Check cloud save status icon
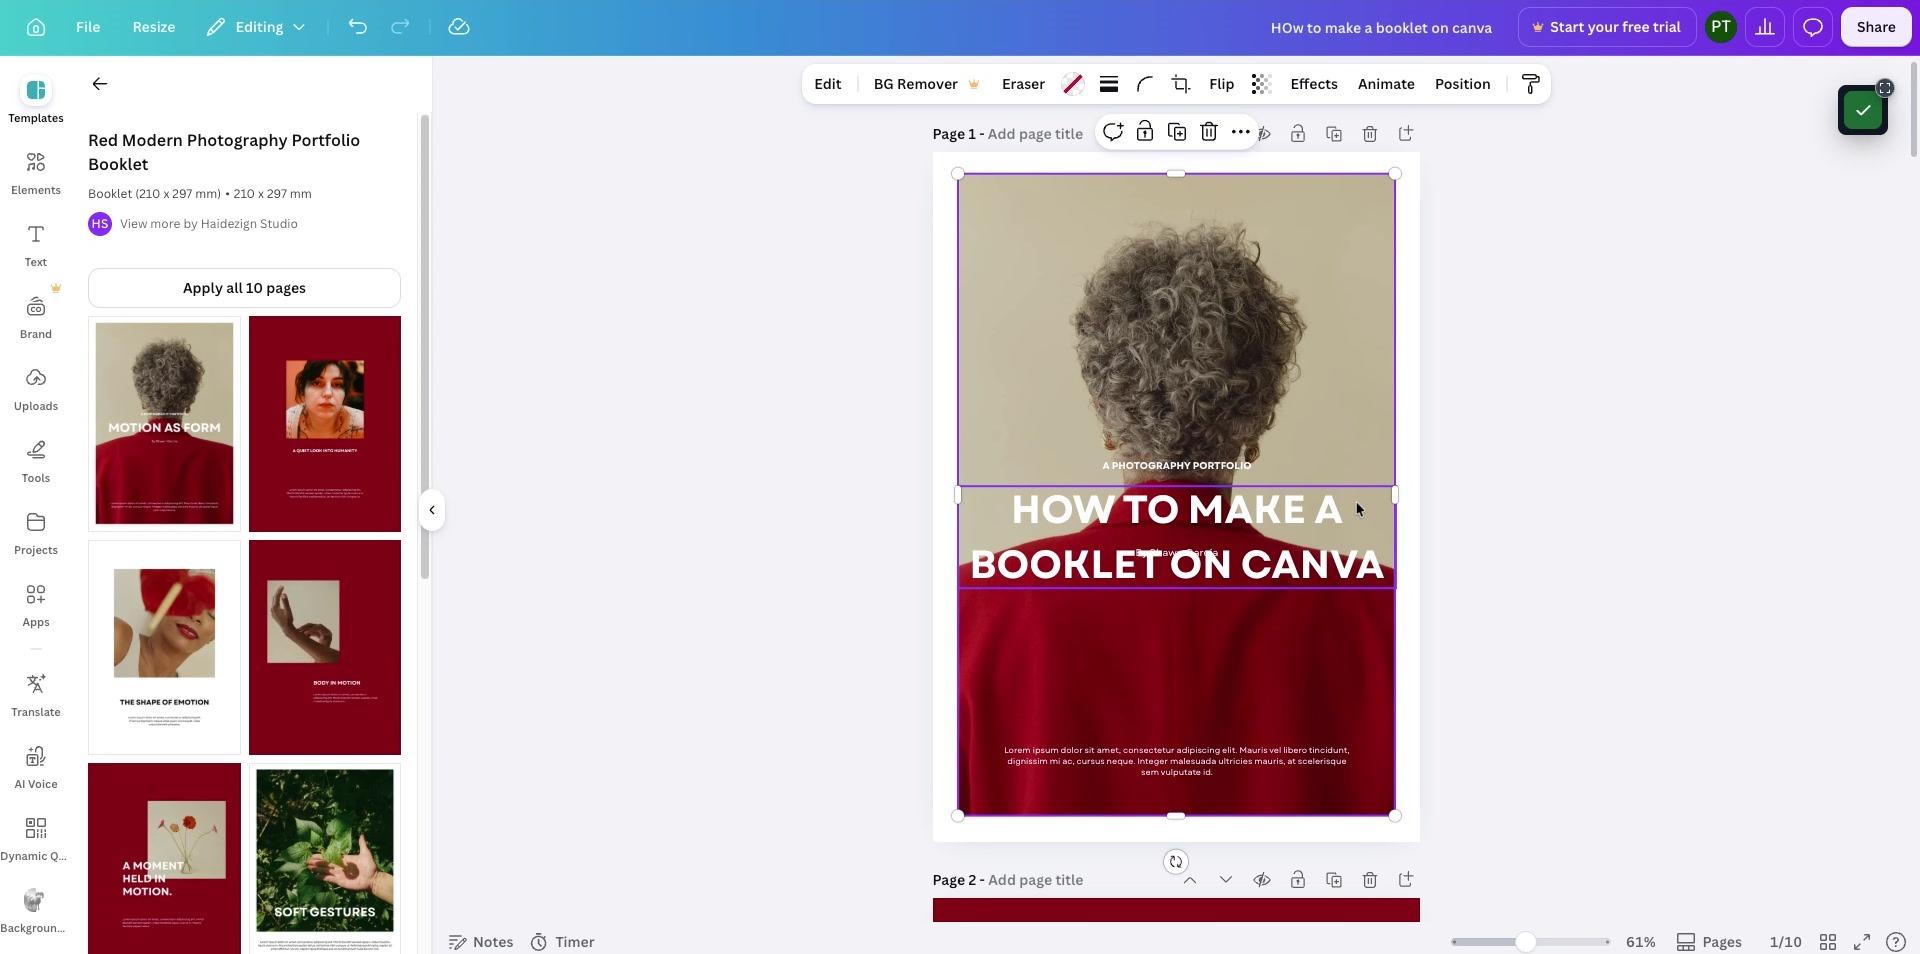 coord(459,27)
